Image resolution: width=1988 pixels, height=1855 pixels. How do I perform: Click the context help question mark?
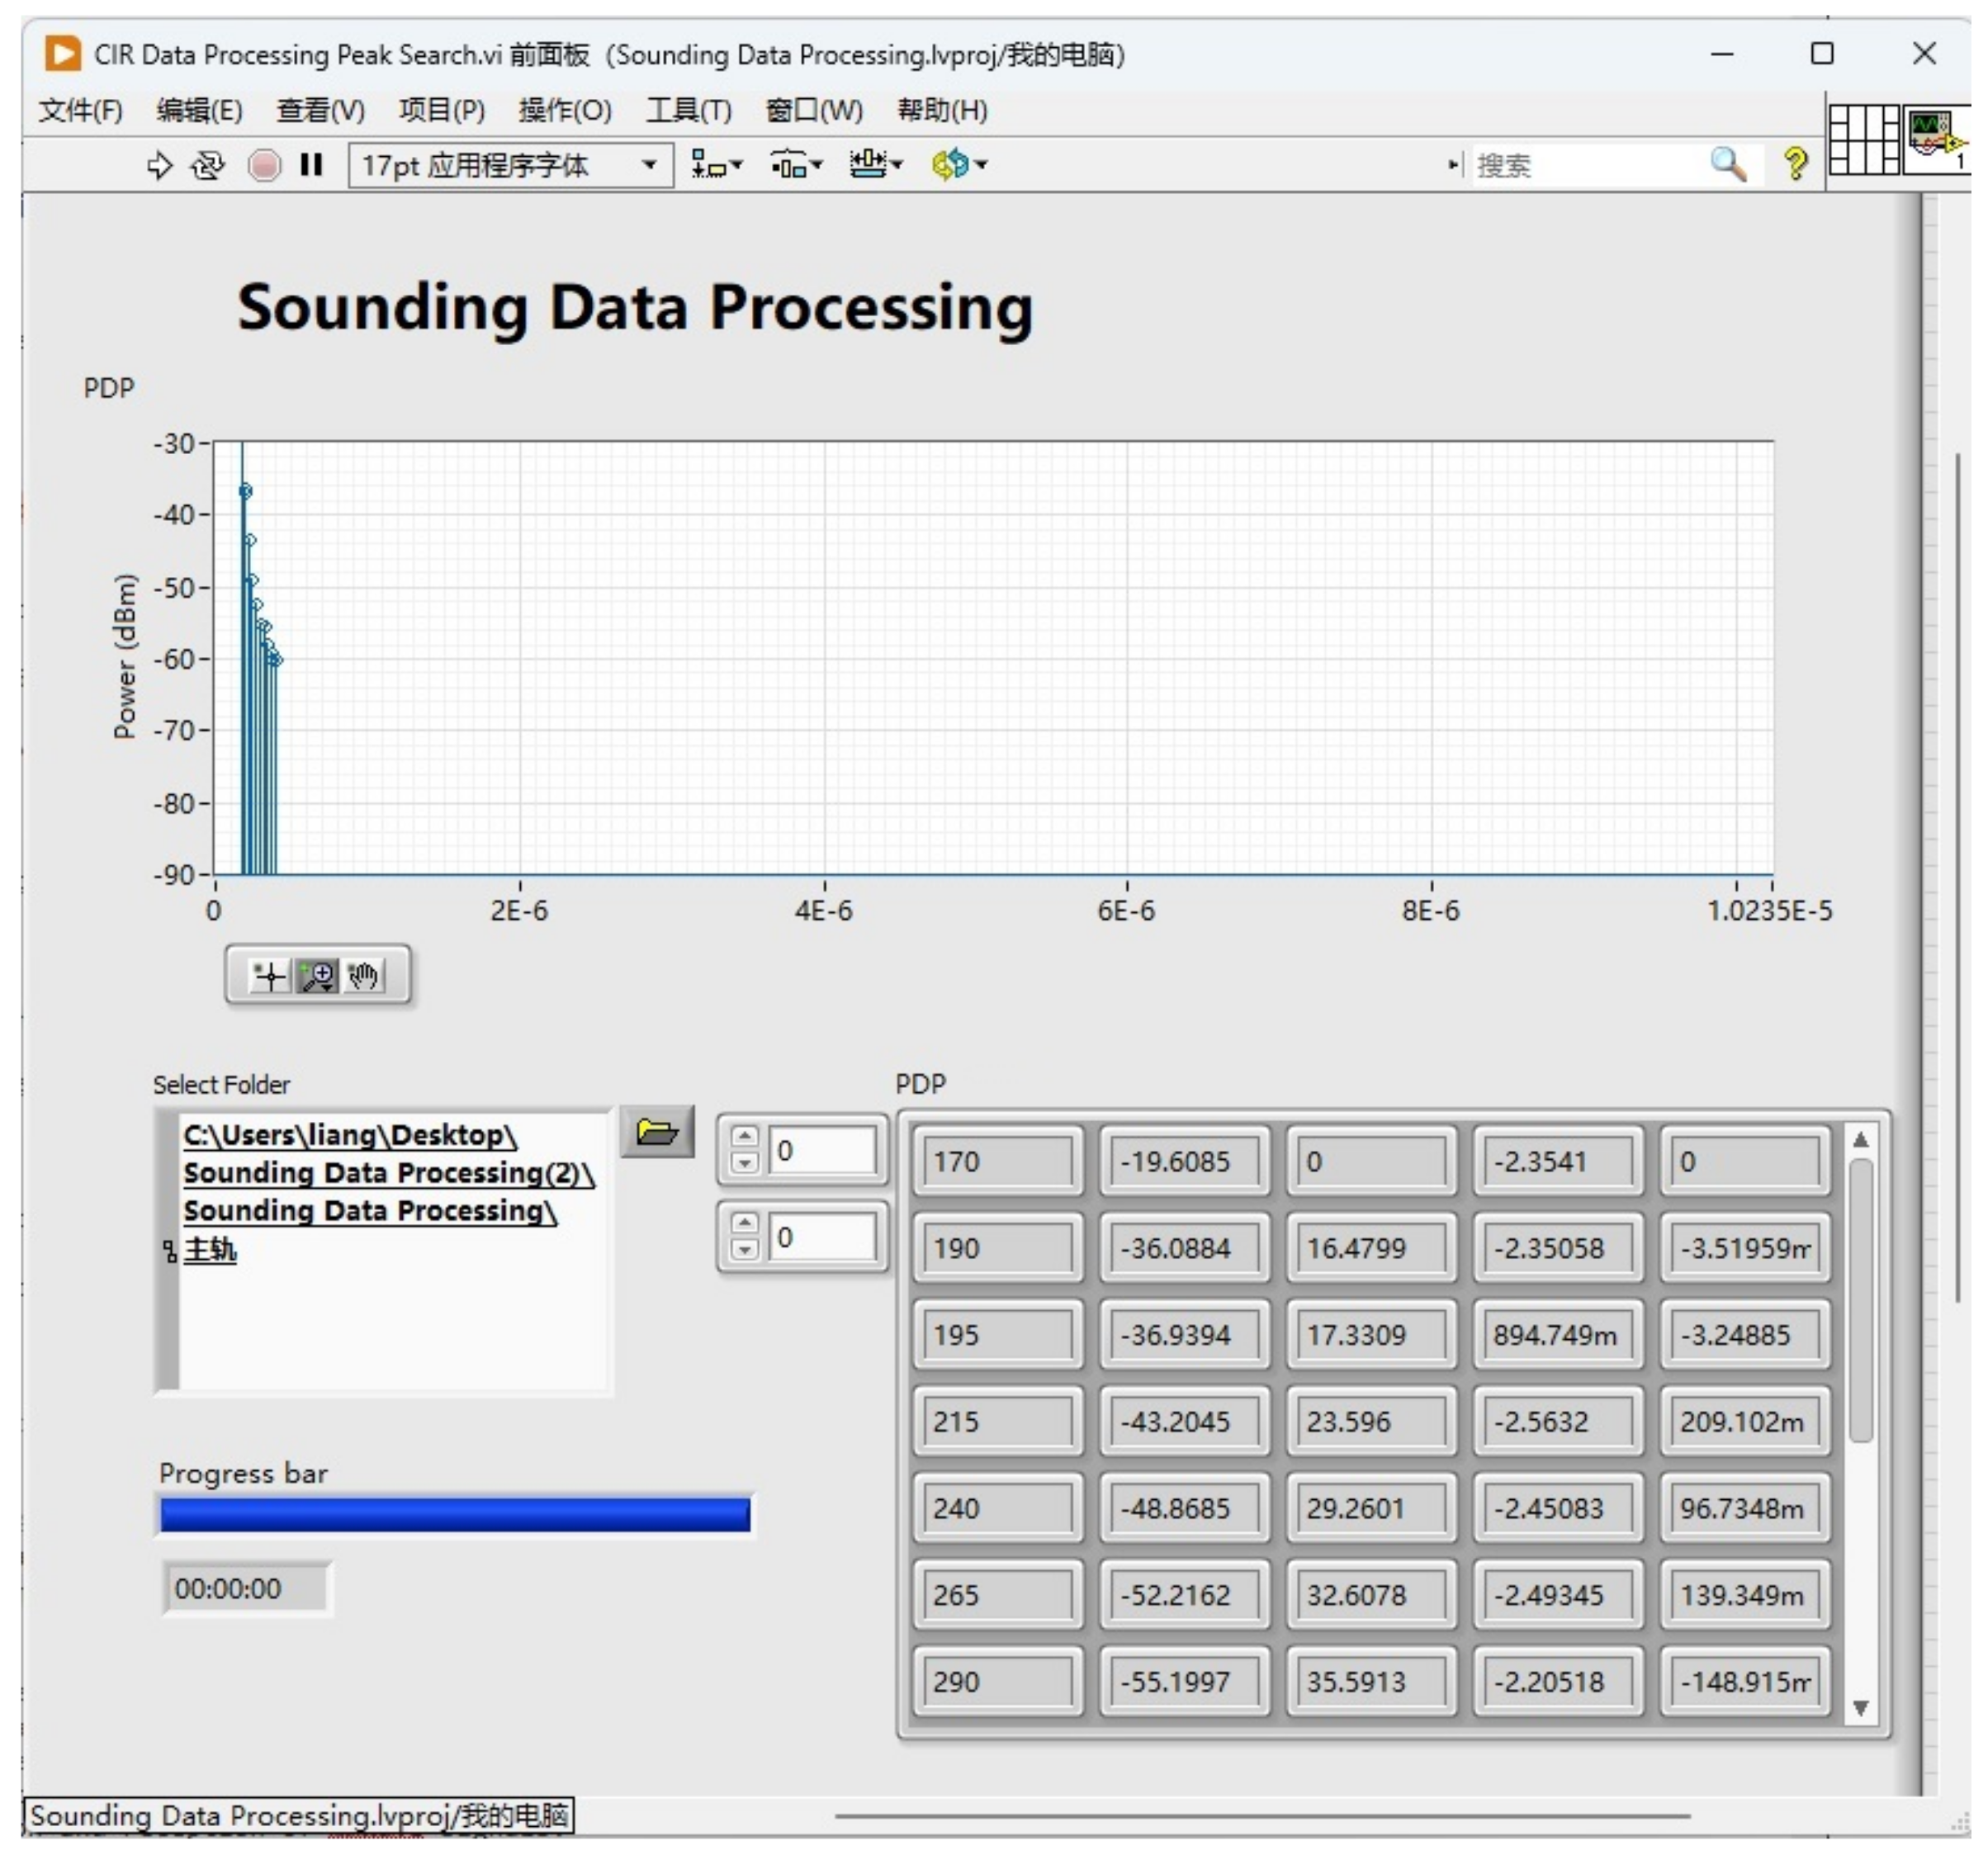click(x=1795, y=164)
